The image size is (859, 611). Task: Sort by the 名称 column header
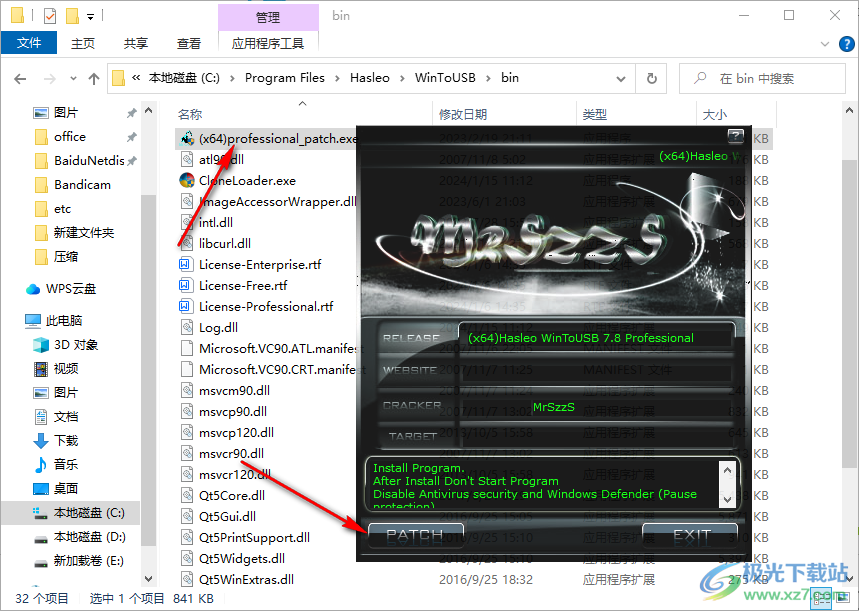(190, 115)
